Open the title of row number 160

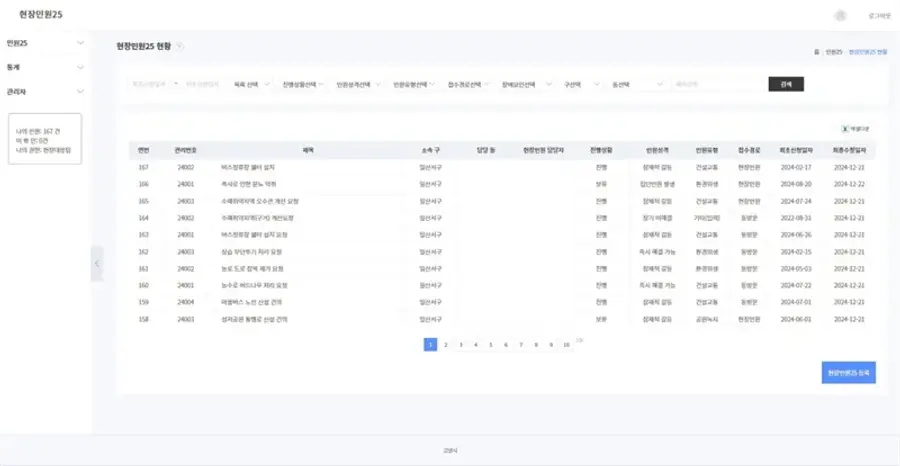254,285
